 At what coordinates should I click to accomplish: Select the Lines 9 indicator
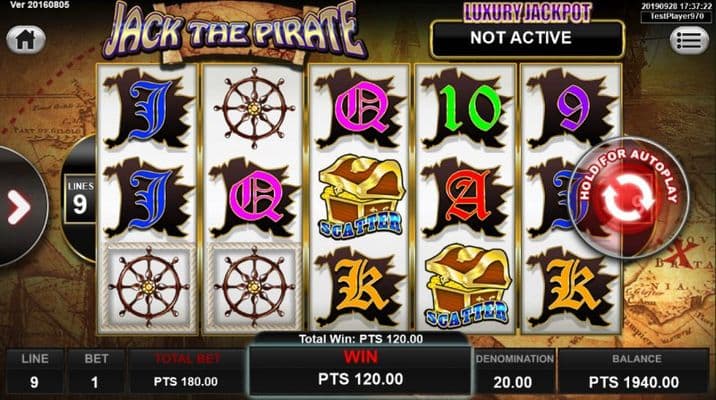pyautogui.click(x=80, y=199)
